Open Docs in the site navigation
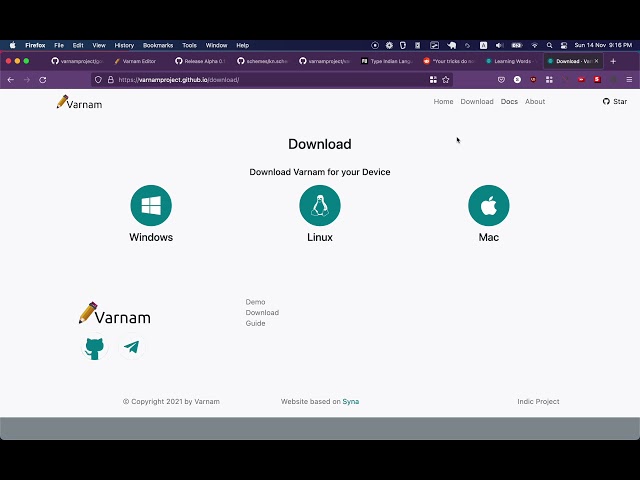The image size is (640, 480). coord(509,102)
